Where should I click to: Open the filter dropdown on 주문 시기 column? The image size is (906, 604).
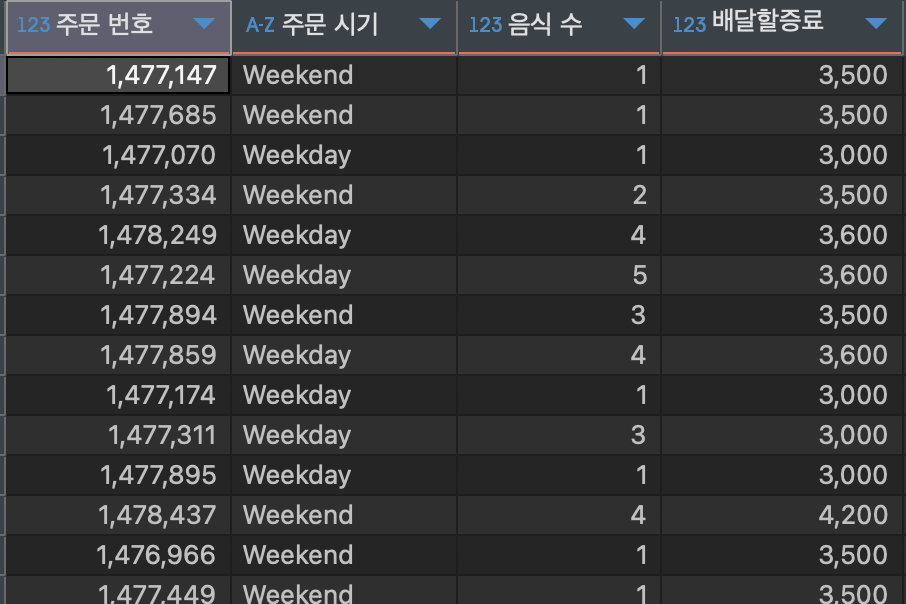click(x=430, y=25)
